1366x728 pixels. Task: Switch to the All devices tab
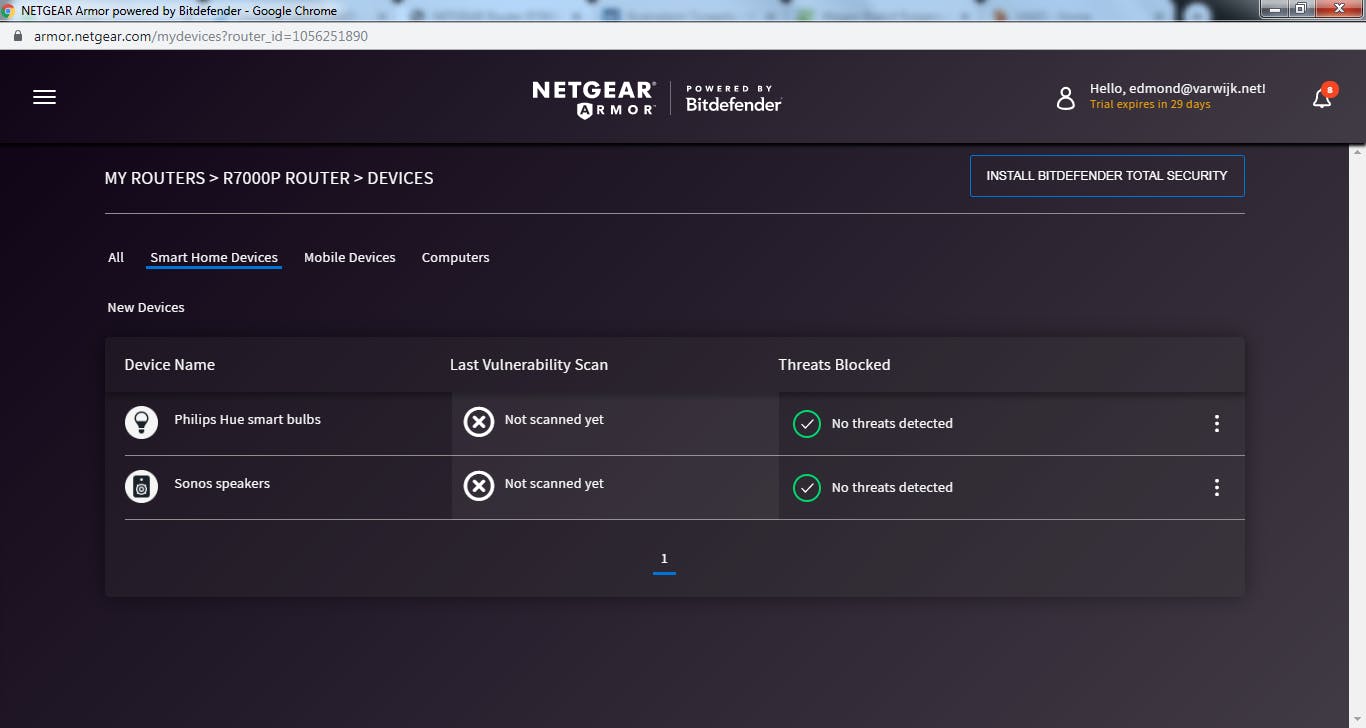tap(116, 258)
